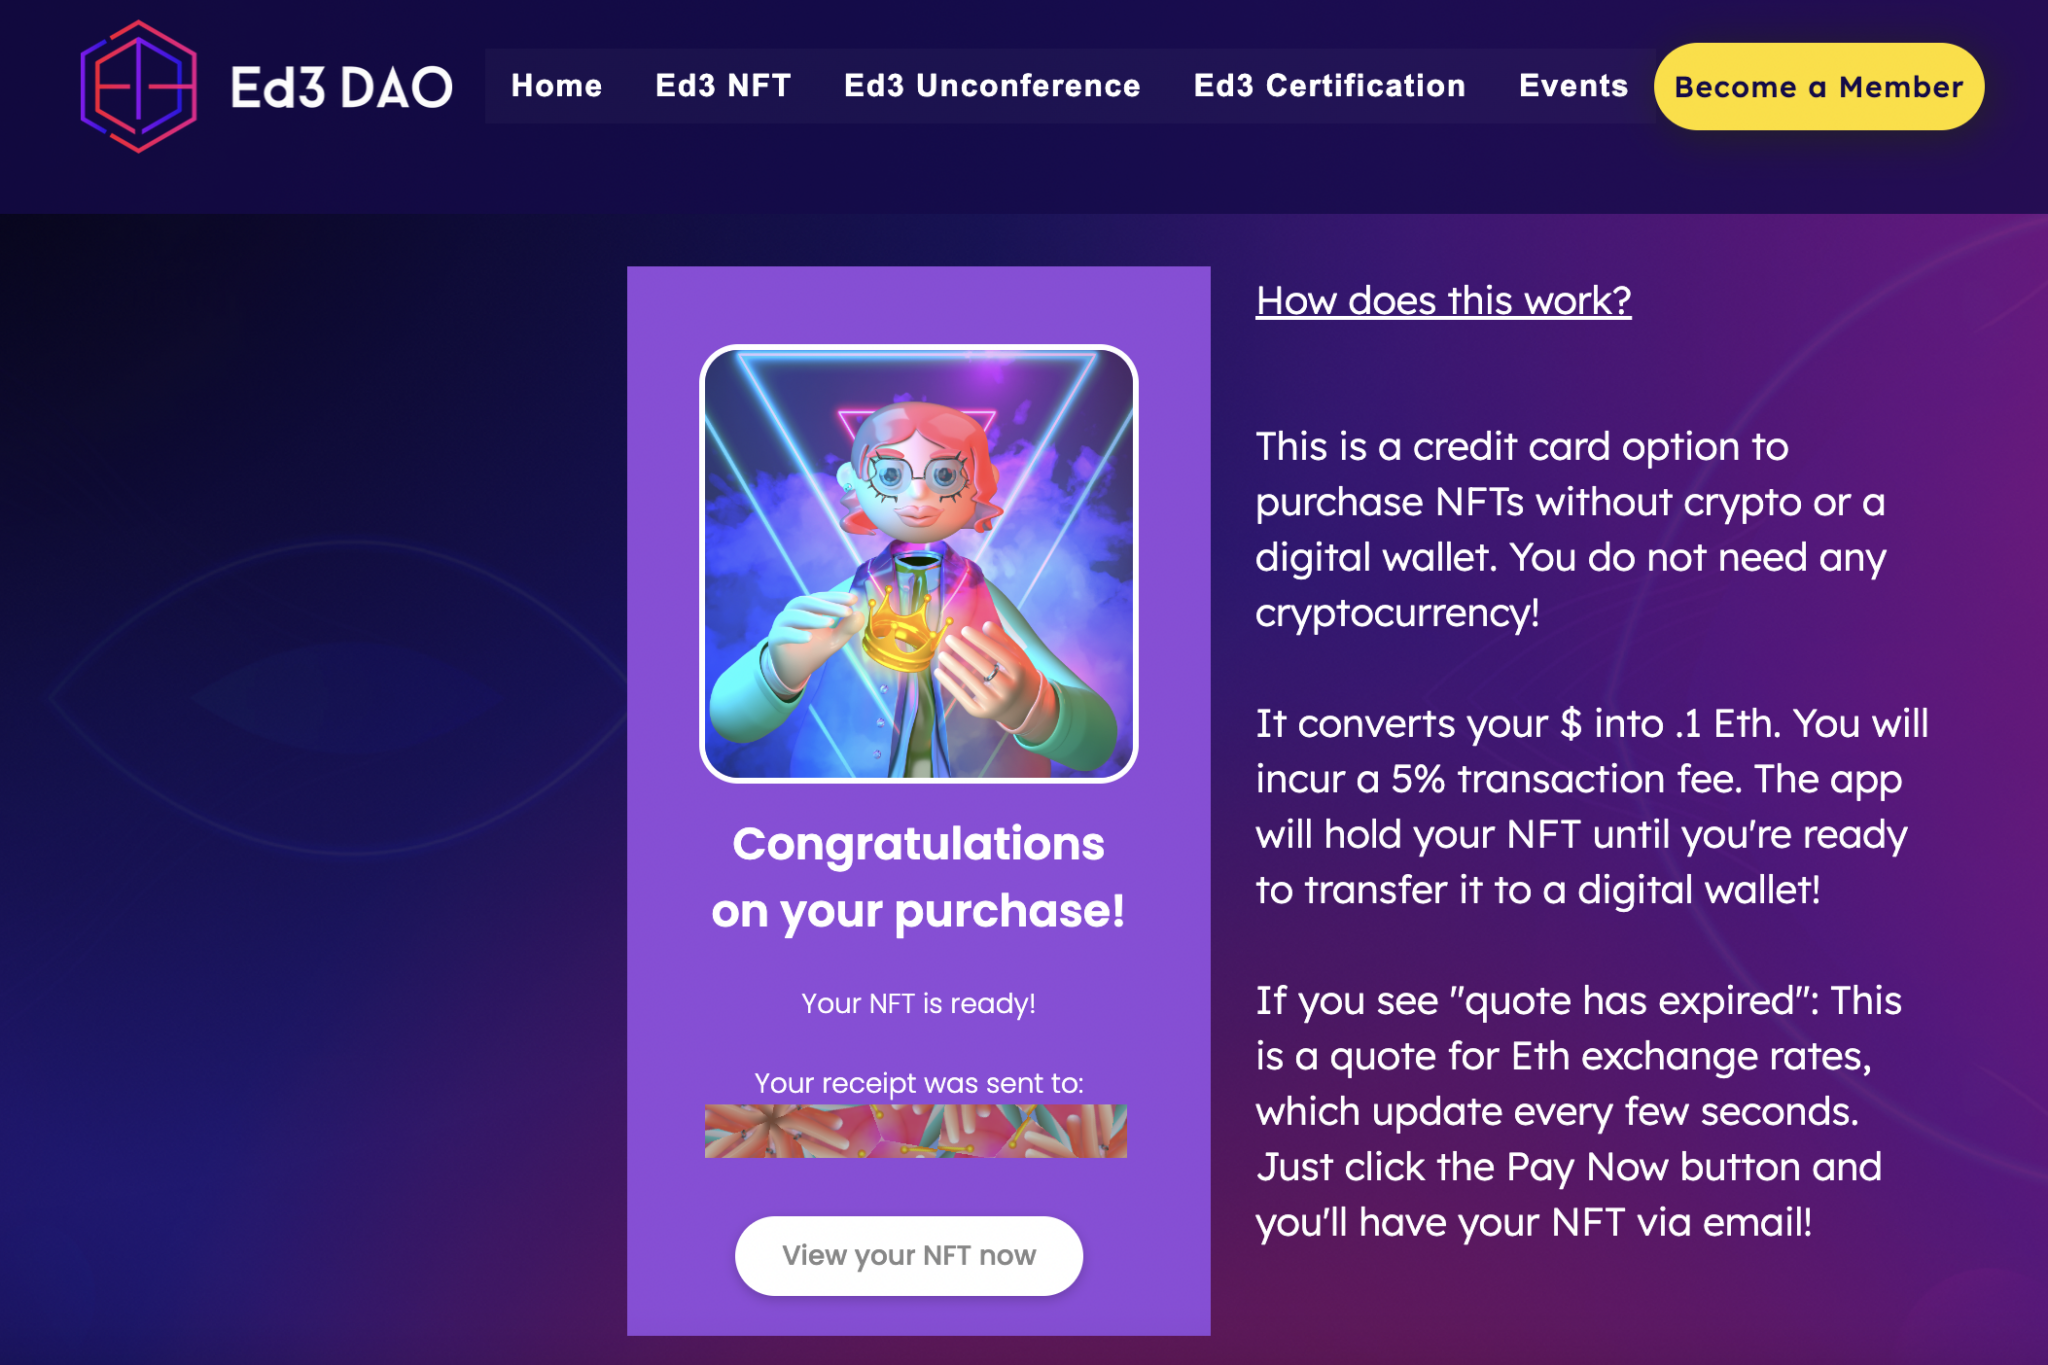The height and width of the screenshot is (1365, 2048).
Task: Click the paragraph explaining quote has expired
Action: pyautogui.click(x=1578, y=1111)
